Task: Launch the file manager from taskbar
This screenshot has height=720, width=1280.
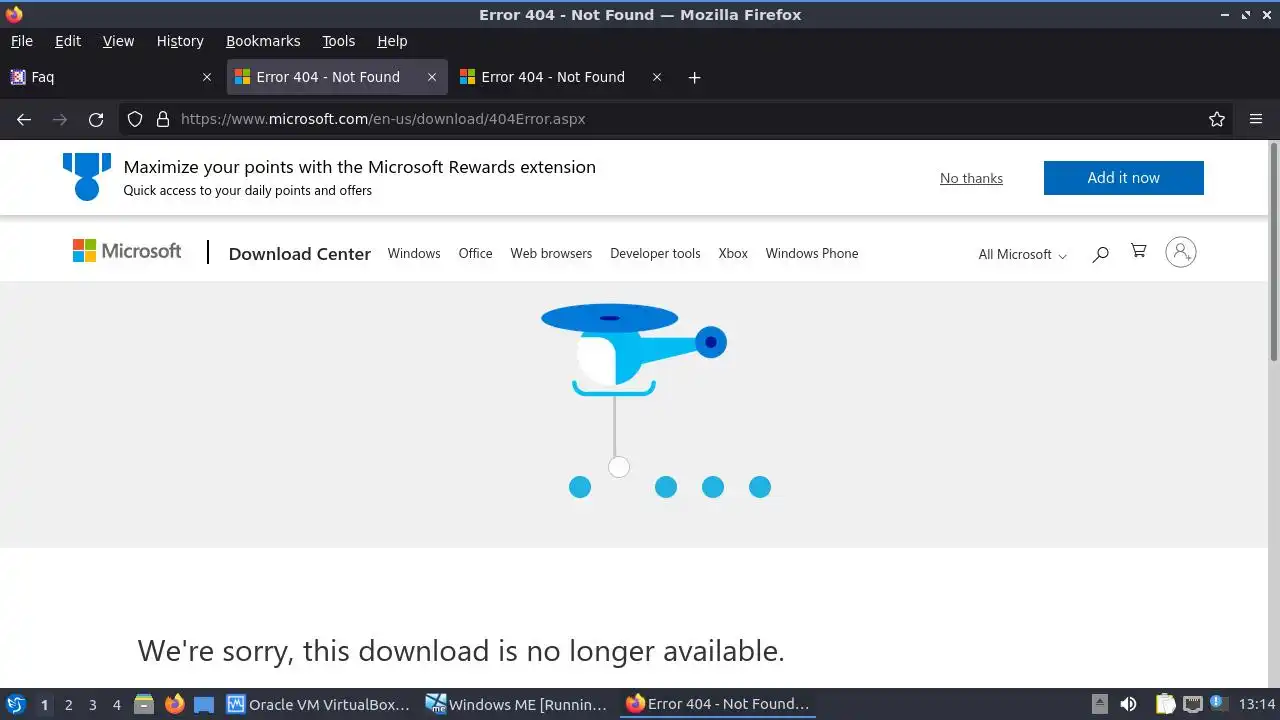Action: pos(143,704)
